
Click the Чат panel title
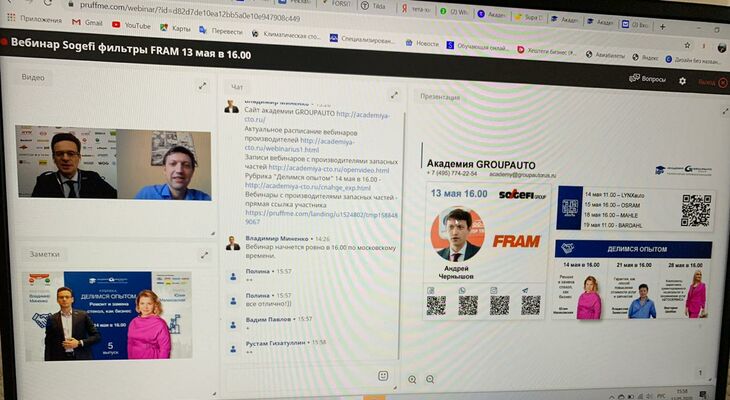click(x=237, y=87)
